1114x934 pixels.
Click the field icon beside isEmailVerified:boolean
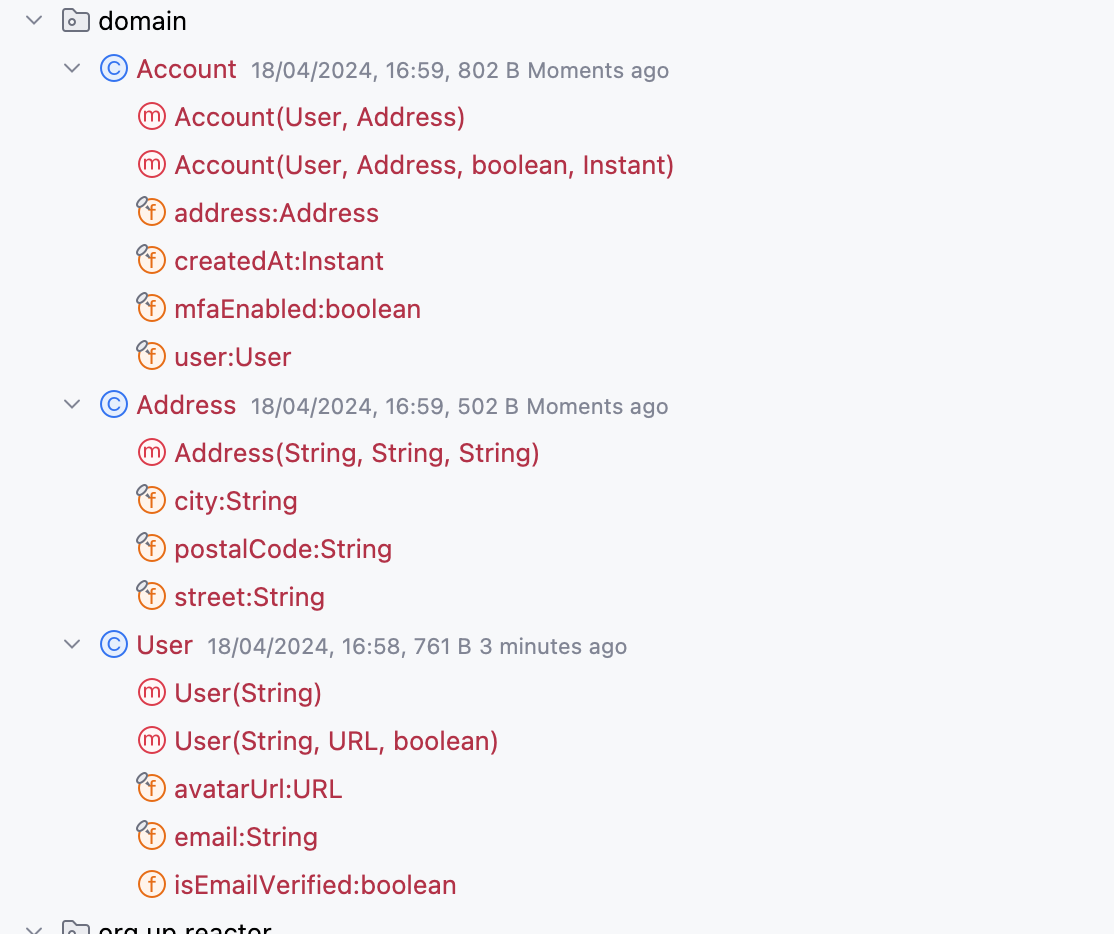click(151, 885)
